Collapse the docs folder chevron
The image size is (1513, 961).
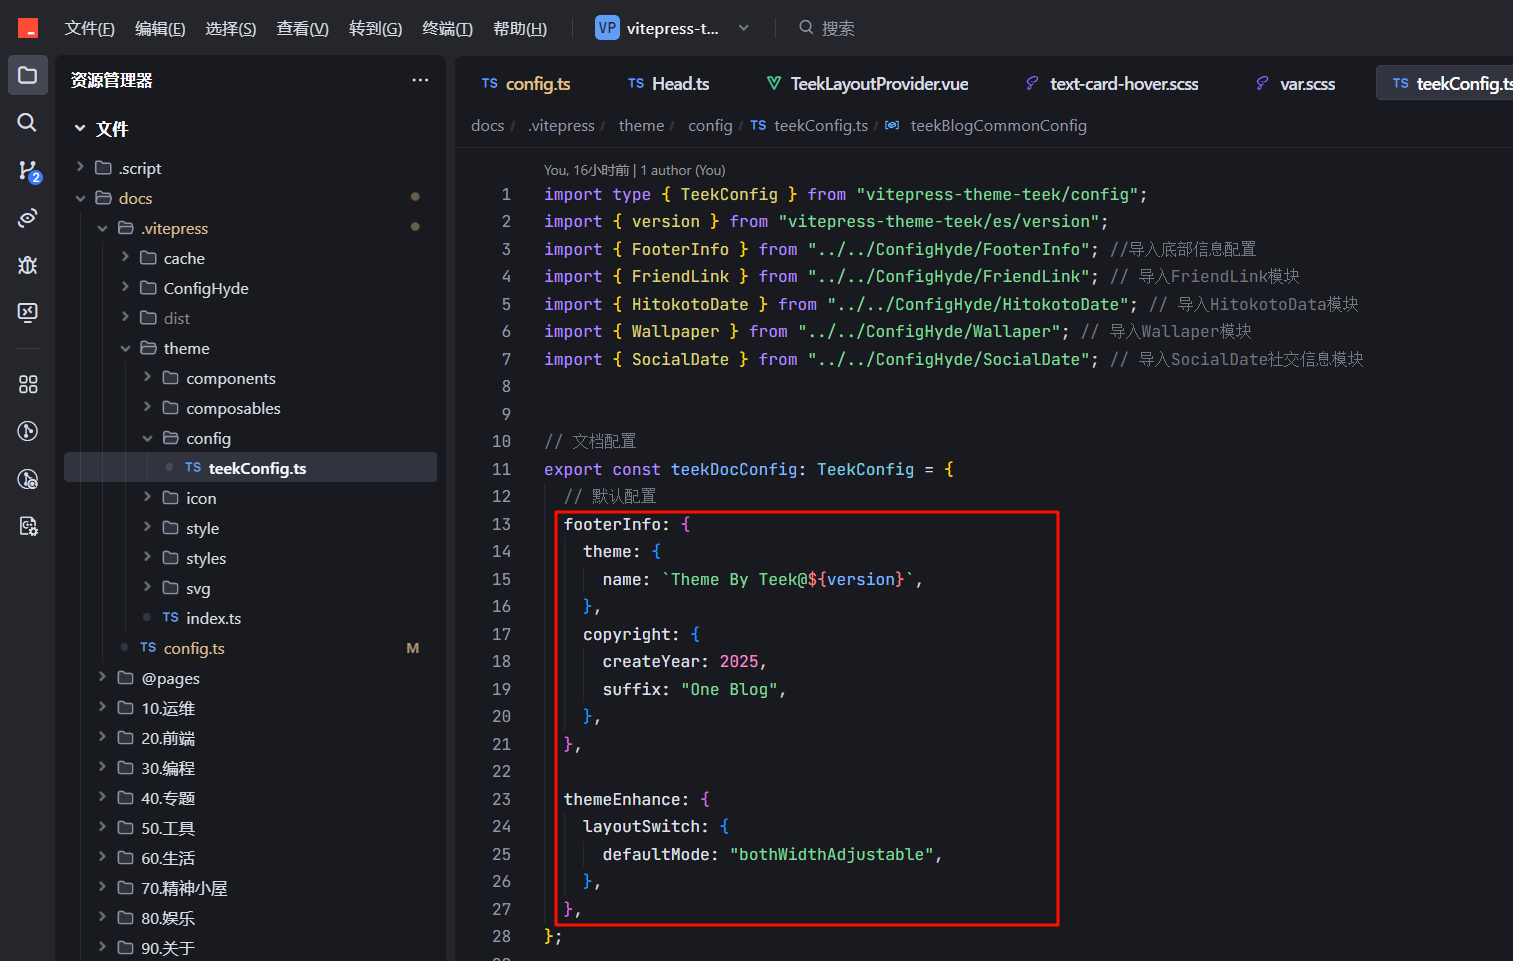[81, 198]
